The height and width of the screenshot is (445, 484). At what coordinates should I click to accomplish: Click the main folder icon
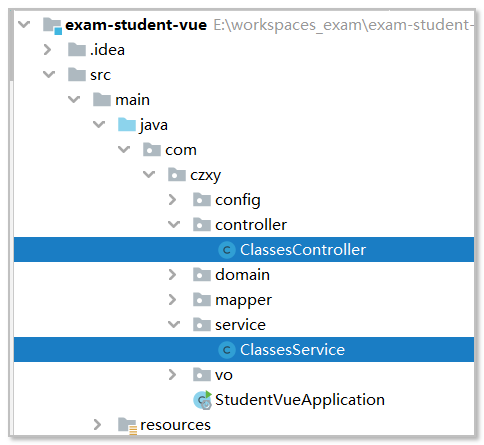[102, 100]
